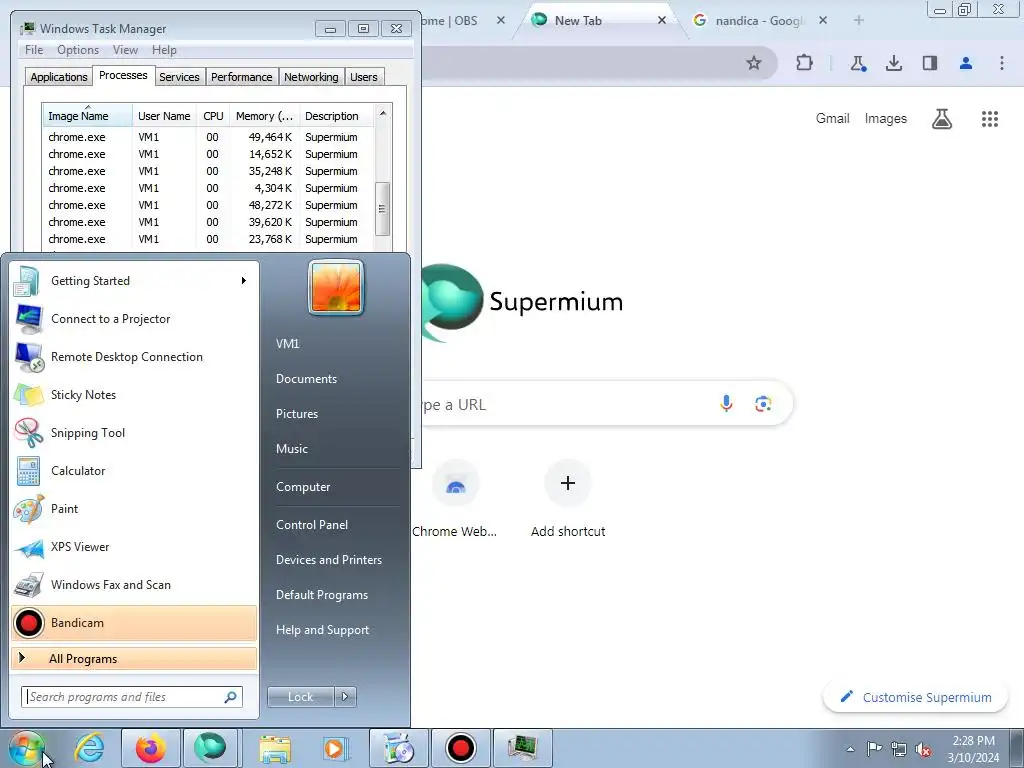Switch to Task Manager taskbar button
Viewport: 1024px width, 768px height.
coord(522,748)
